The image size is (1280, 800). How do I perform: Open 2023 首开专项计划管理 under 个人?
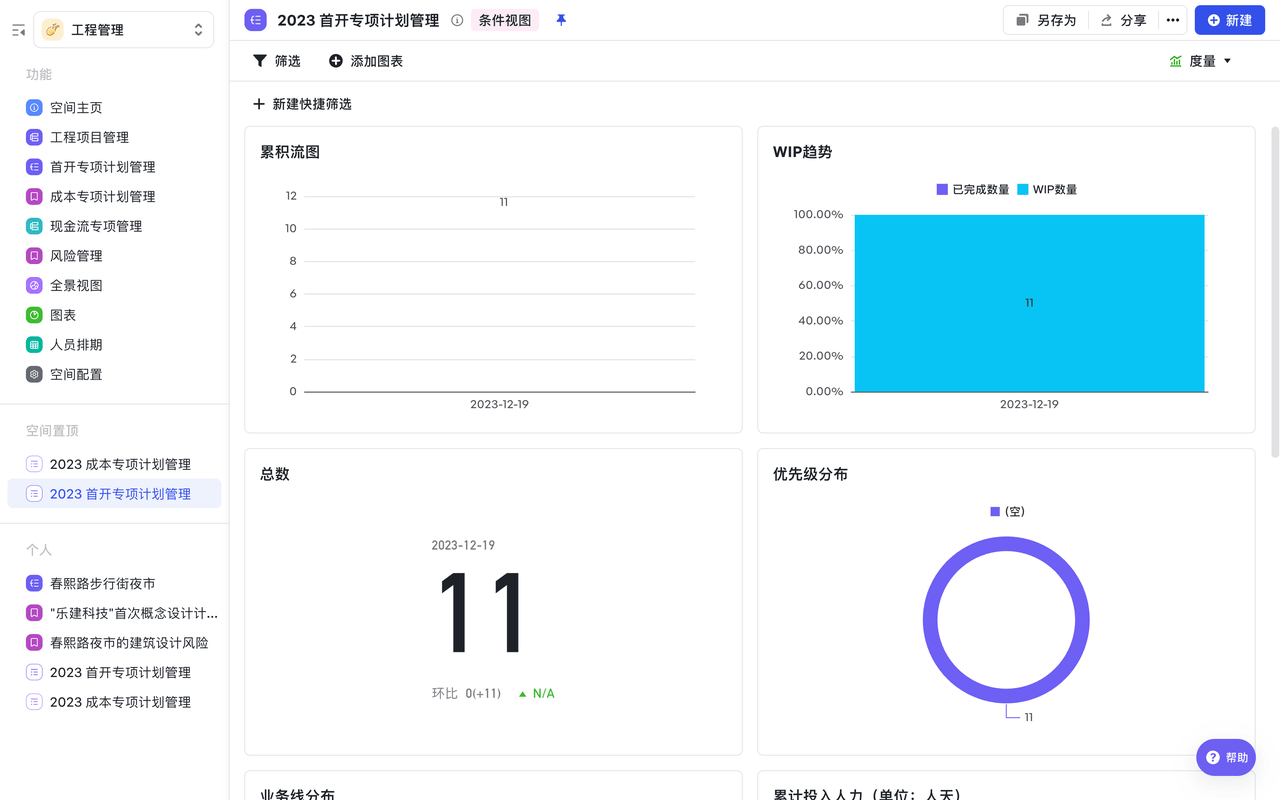(x=114, y=672)
